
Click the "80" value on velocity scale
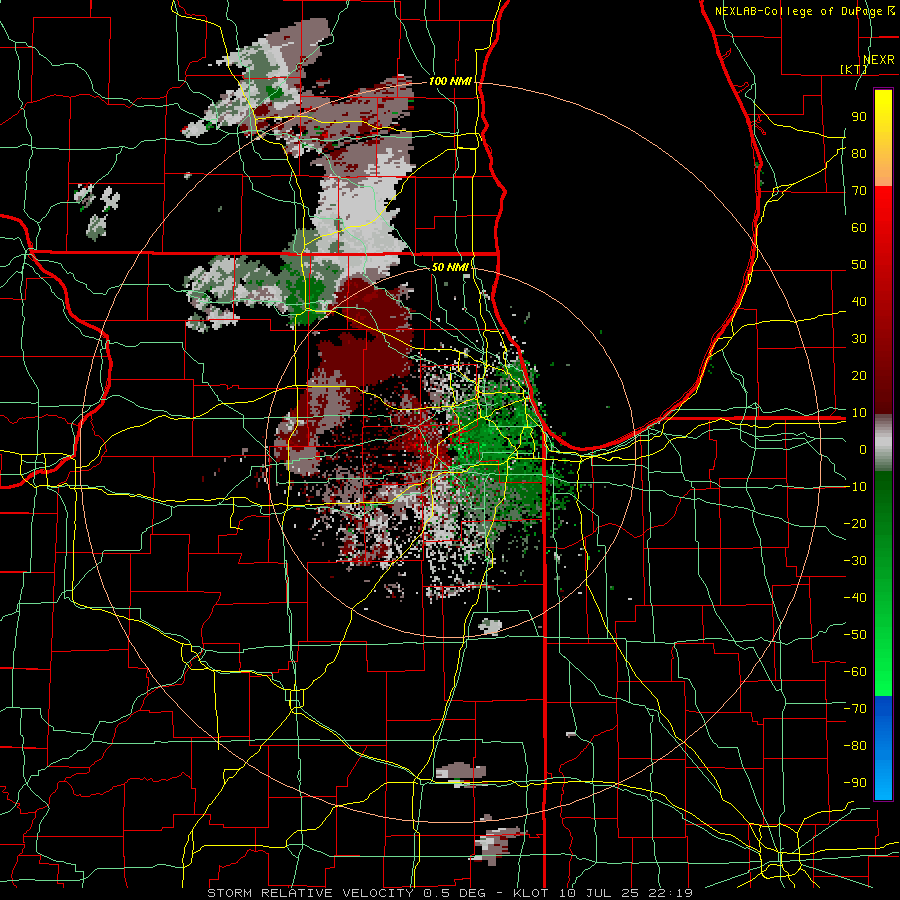859,153
